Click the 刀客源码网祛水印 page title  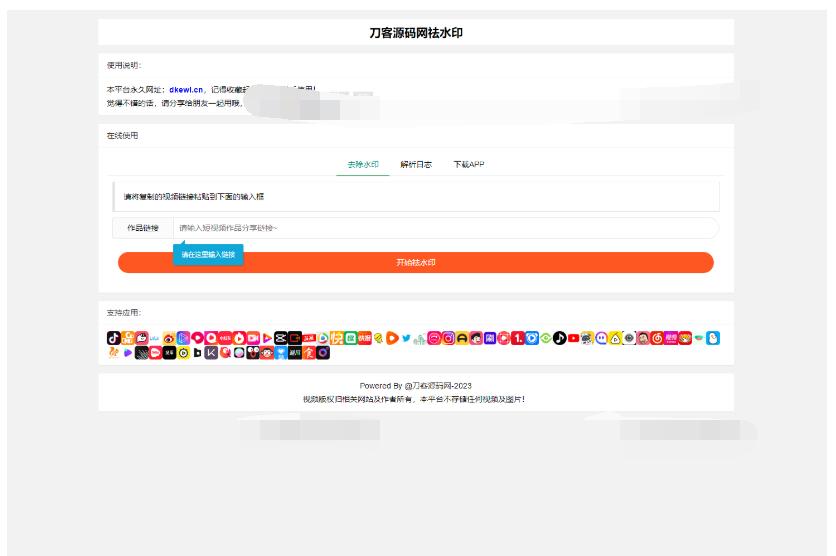click(416, 32)
